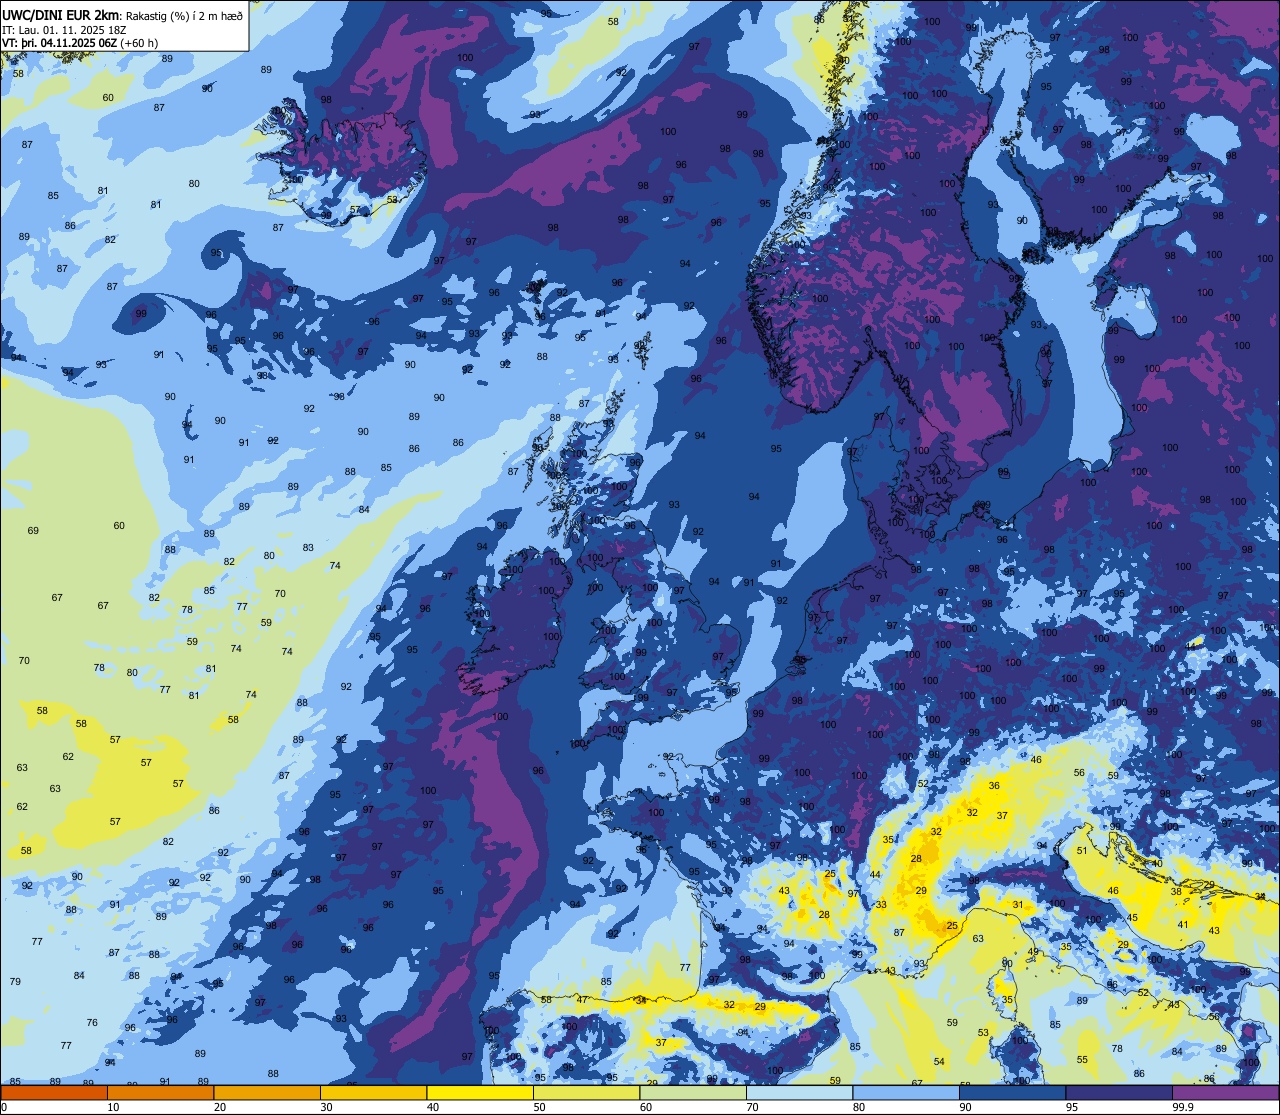
Task: Click the "33" humidity value on the map
Action: (x=881, y=904)
